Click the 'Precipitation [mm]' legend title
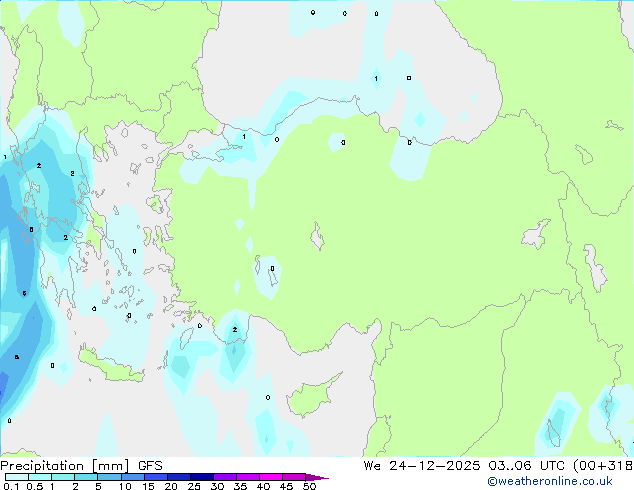This screenshot has width=634, height=490. click(65, 466)
